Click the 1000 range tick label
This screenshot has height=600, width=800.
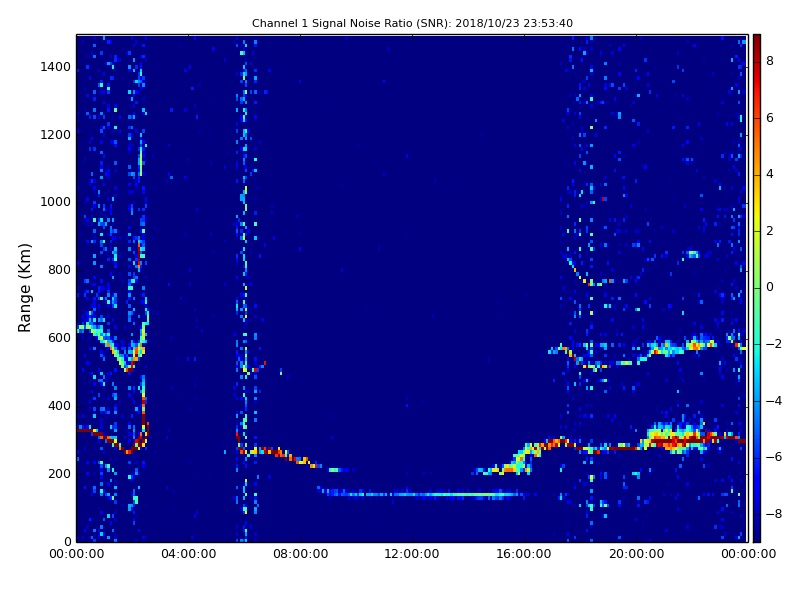pyautogui.click(x=55, y=203)
